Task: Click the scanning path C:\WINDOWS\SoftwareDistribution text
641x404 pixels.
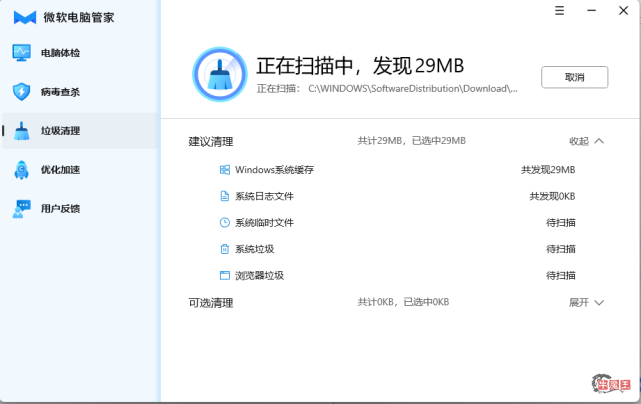Action: click(x=413, y=89)
